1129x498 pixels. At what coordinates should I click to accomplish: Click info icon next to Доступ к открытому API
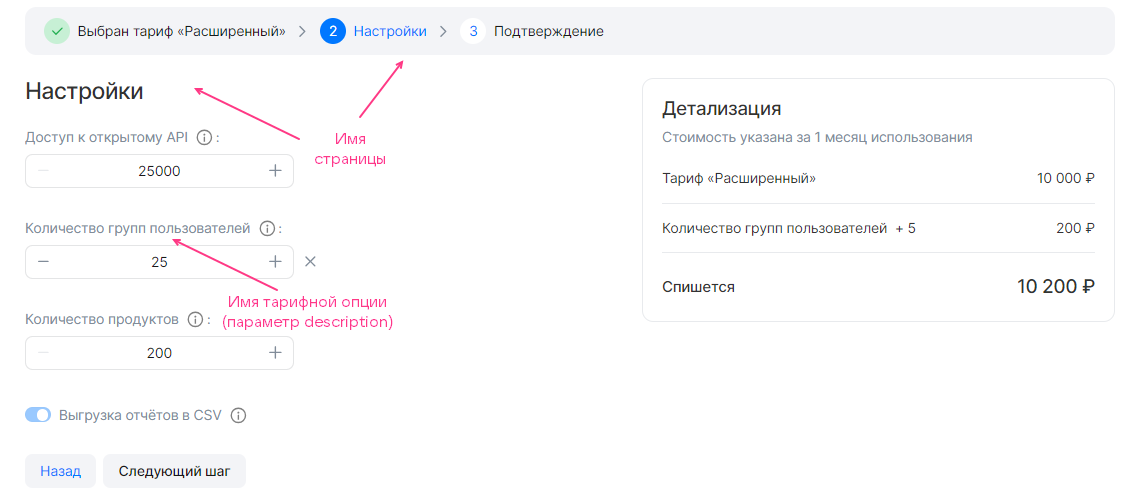[204, 137]
